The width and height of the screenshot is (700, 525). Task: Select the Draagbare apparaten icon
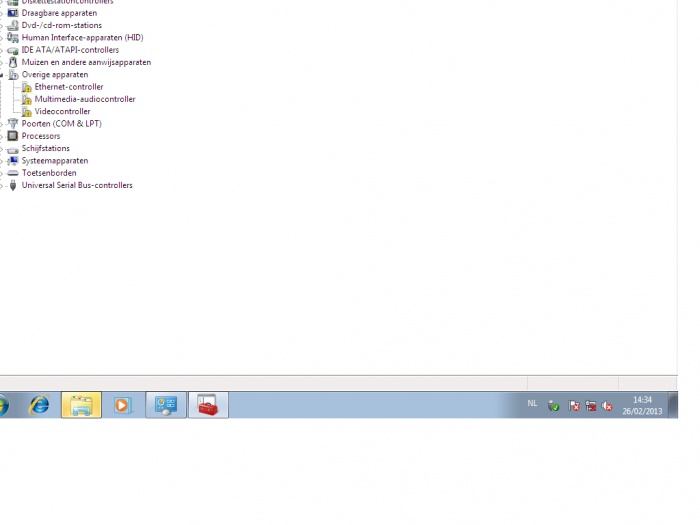point(13,13)
